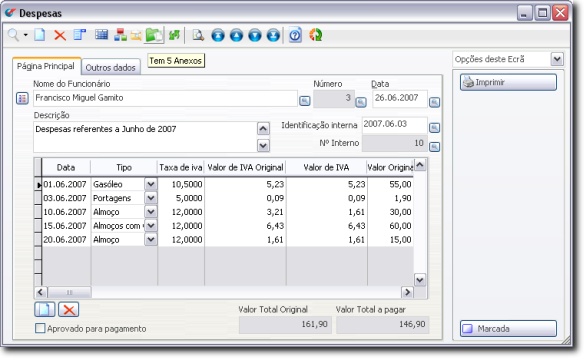Click the Tem 5 Anexos label
This screenshot has width=584, height=360.
(x=176, y=61)
